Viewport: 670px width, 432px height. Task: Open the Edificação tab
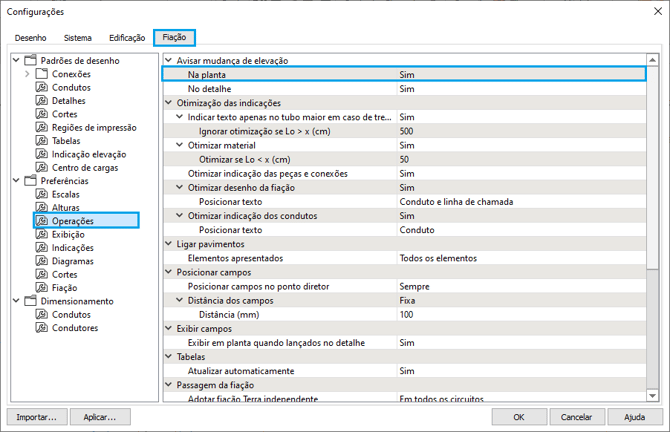tap(127, 38)
